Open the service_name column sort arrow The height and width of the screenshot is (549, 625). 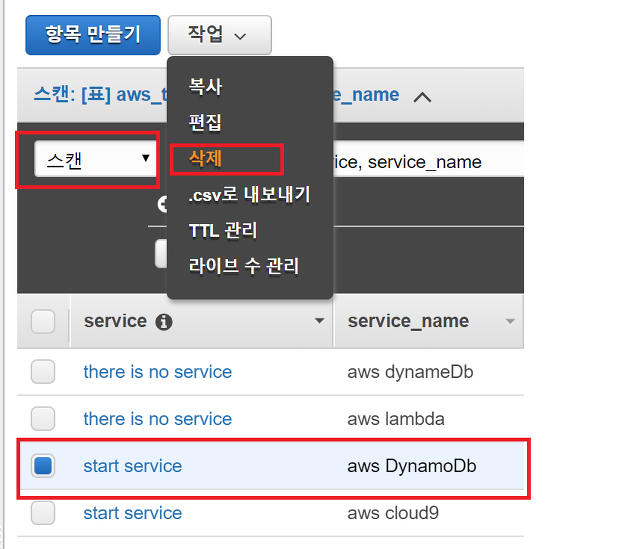510,321
